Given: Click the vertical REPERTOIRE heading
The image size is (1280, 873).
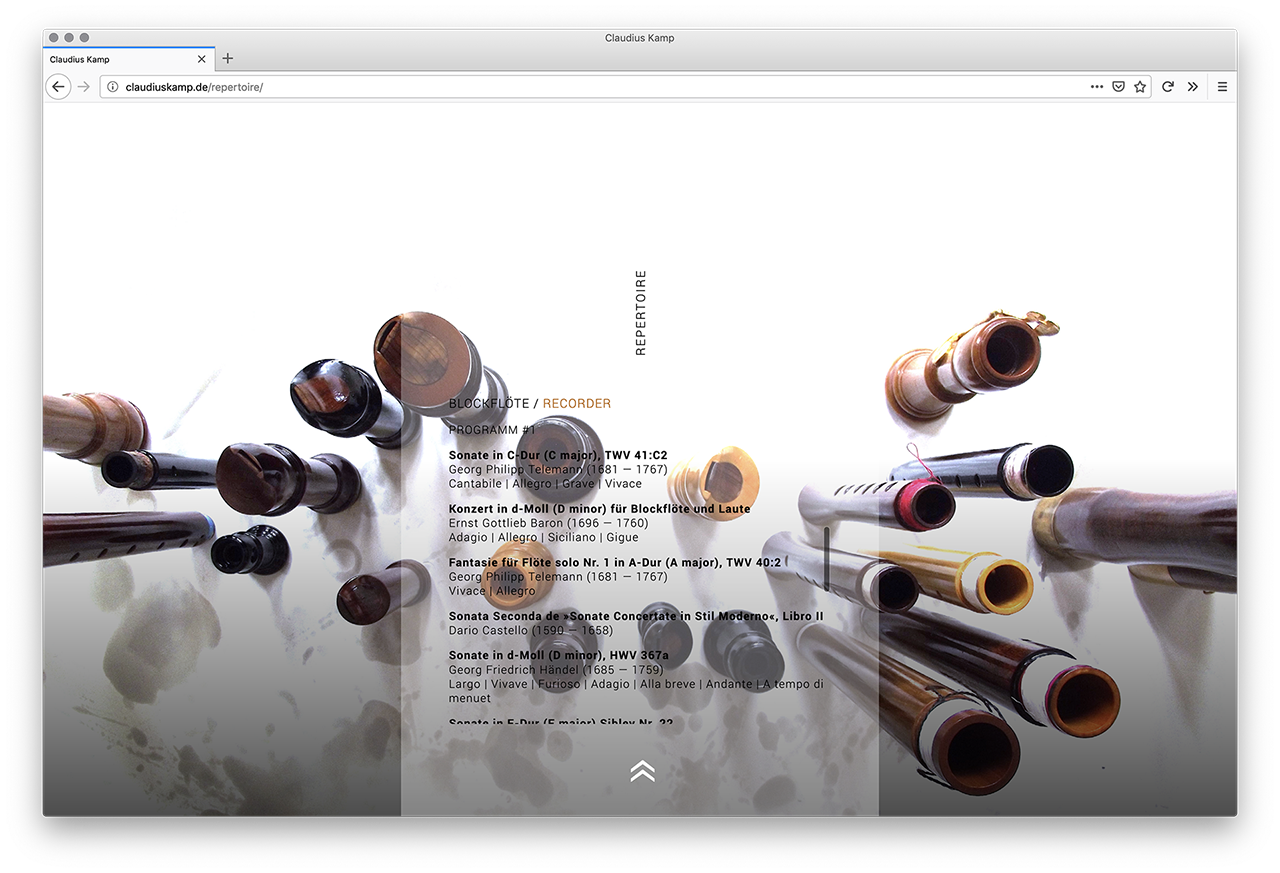Looking at the screenshot, I should tap(641, 312).
